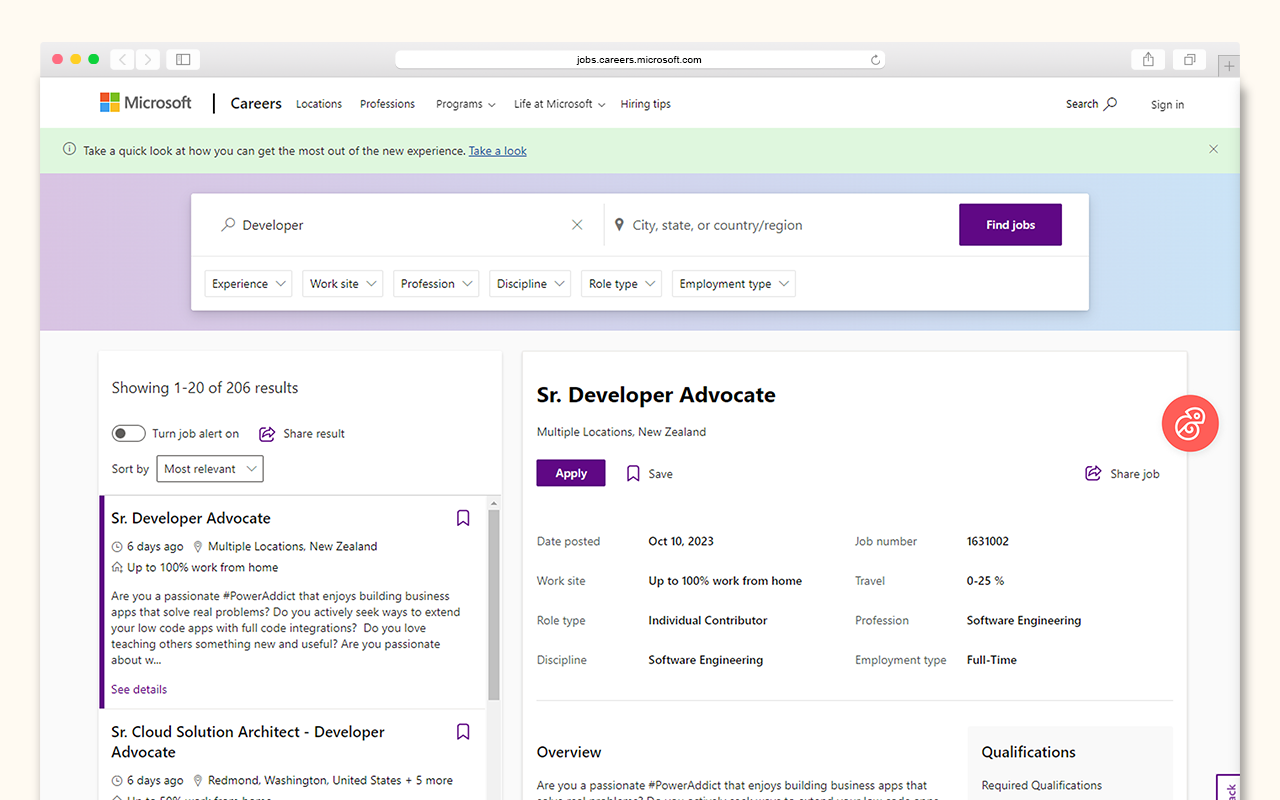Open the Sort by Most relevant dropdown

click(210, 469)
